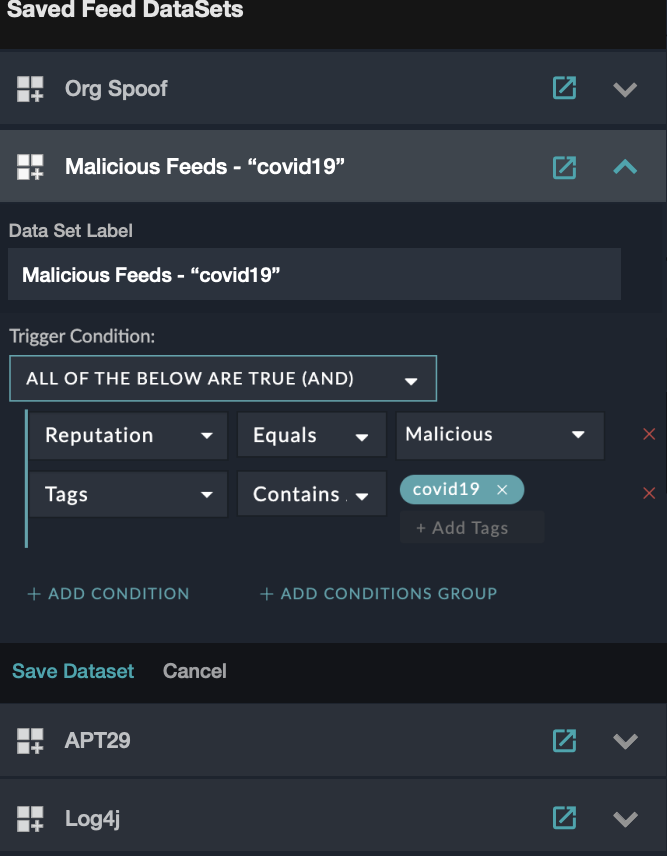Open APT29 dataset external link icon
Image resolution: width=667 pixels, height=856 pixels.
click(564, 740)
